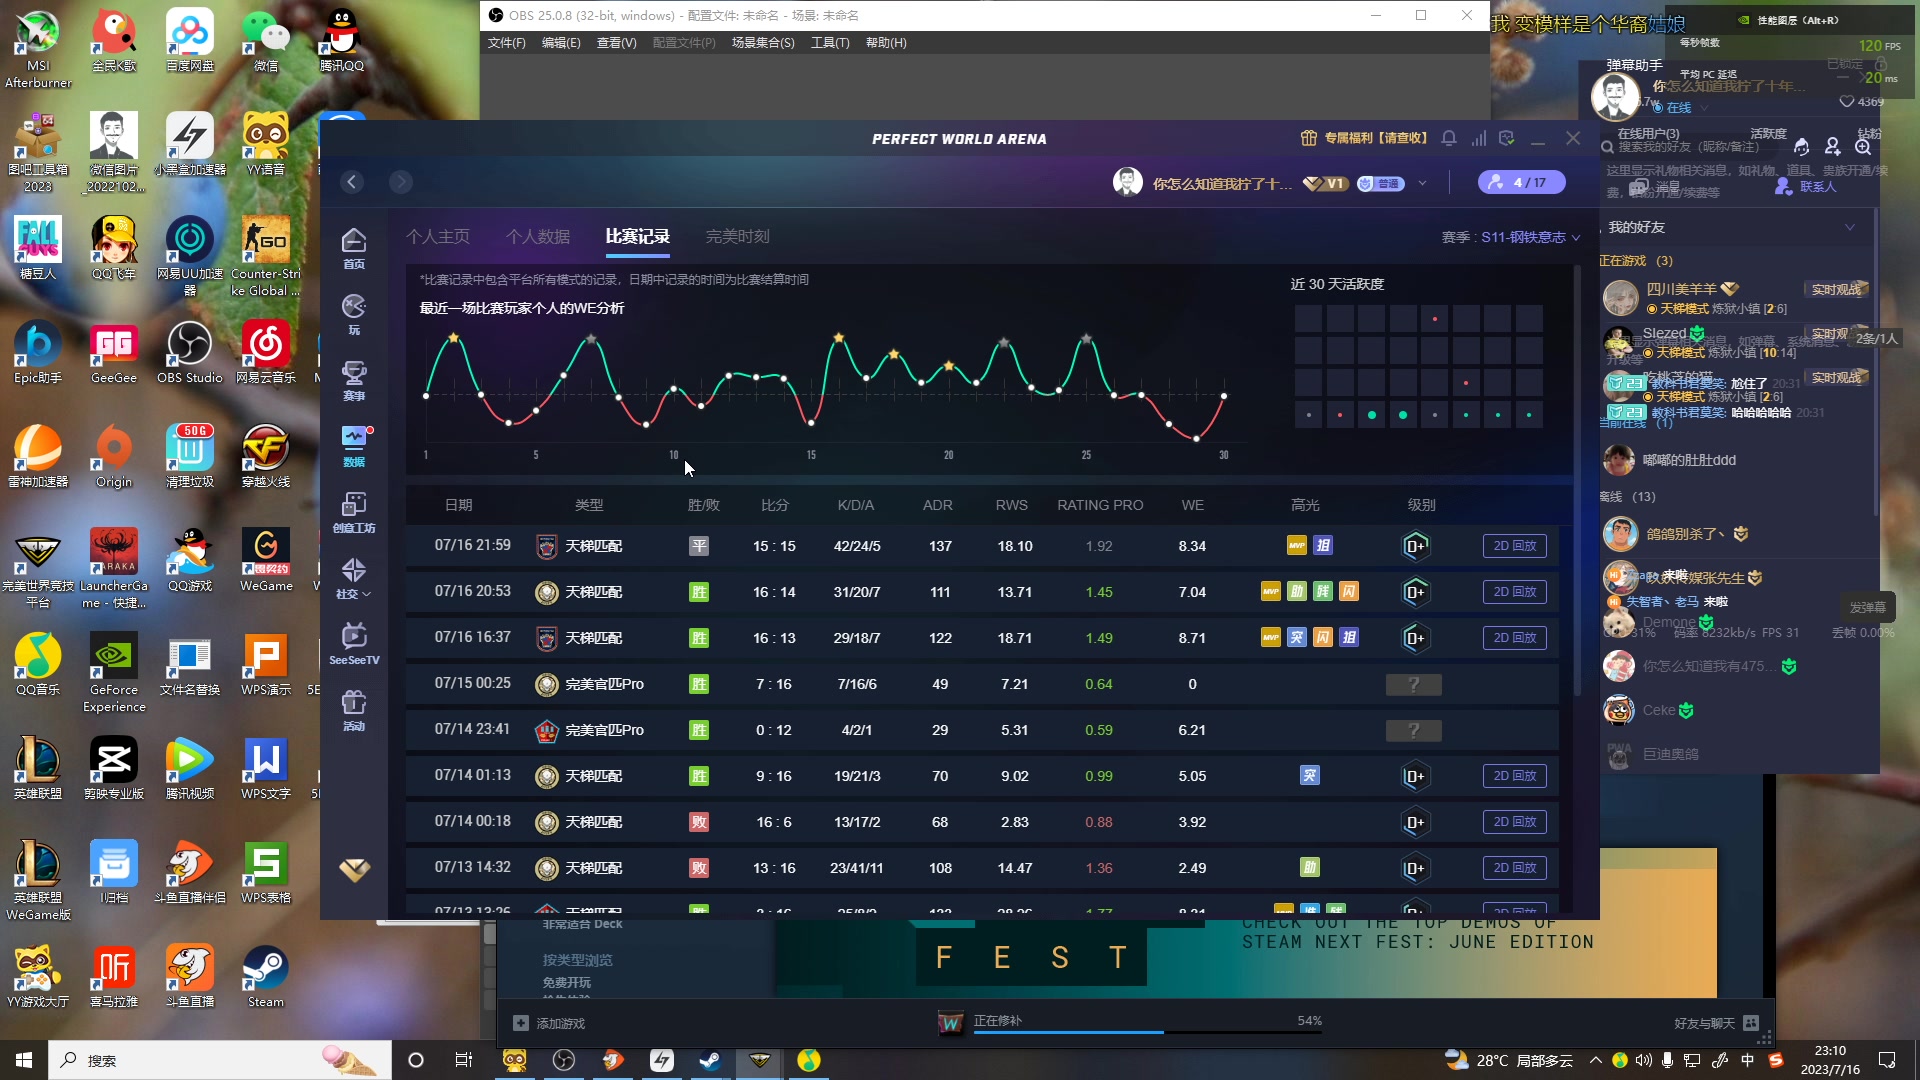This screenshot has width=1920, height=1080.
Task: Toggle the 普通 mode switch beside V1
Action: (1381, 183)
